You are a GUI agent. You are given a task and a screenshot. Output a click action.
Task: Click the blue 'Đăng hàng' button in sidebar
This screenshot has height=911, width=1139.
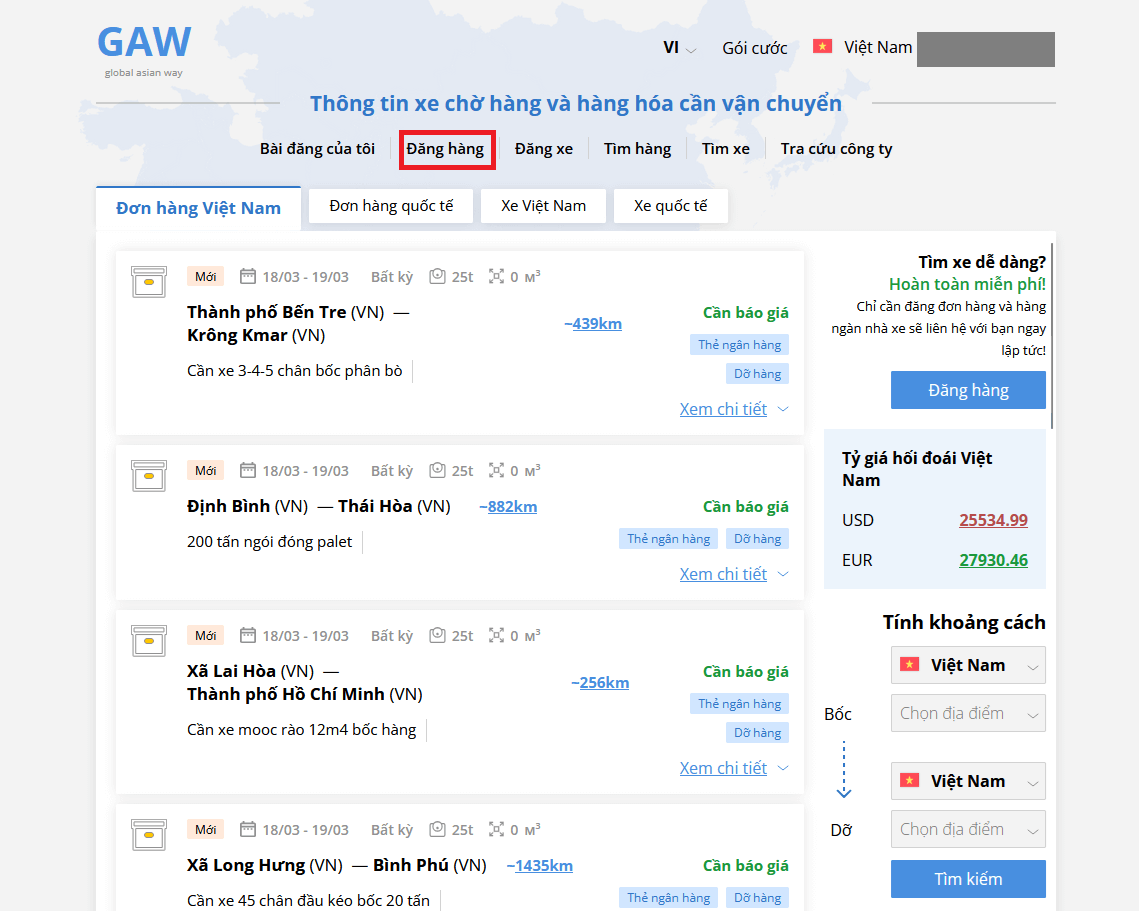[967, 390]
